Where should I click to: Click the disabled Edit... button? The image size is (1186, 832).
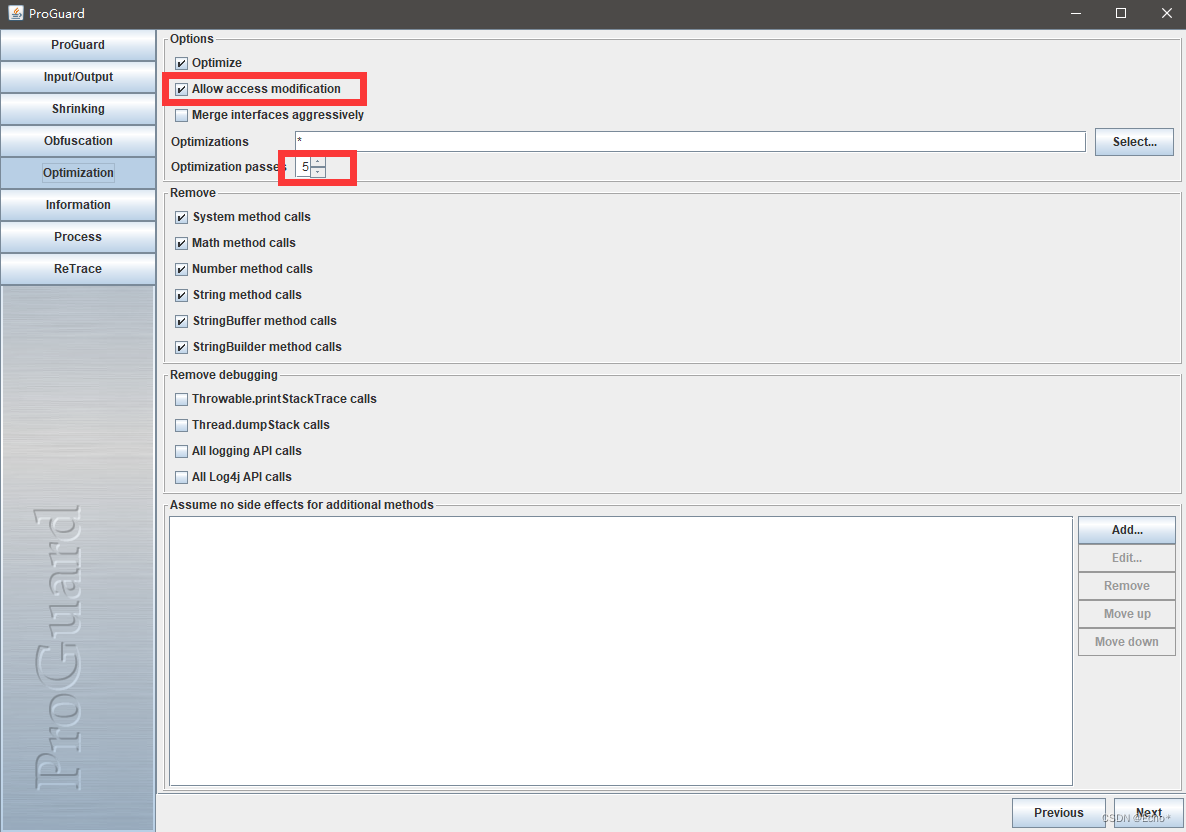(x=1126, y=558)
